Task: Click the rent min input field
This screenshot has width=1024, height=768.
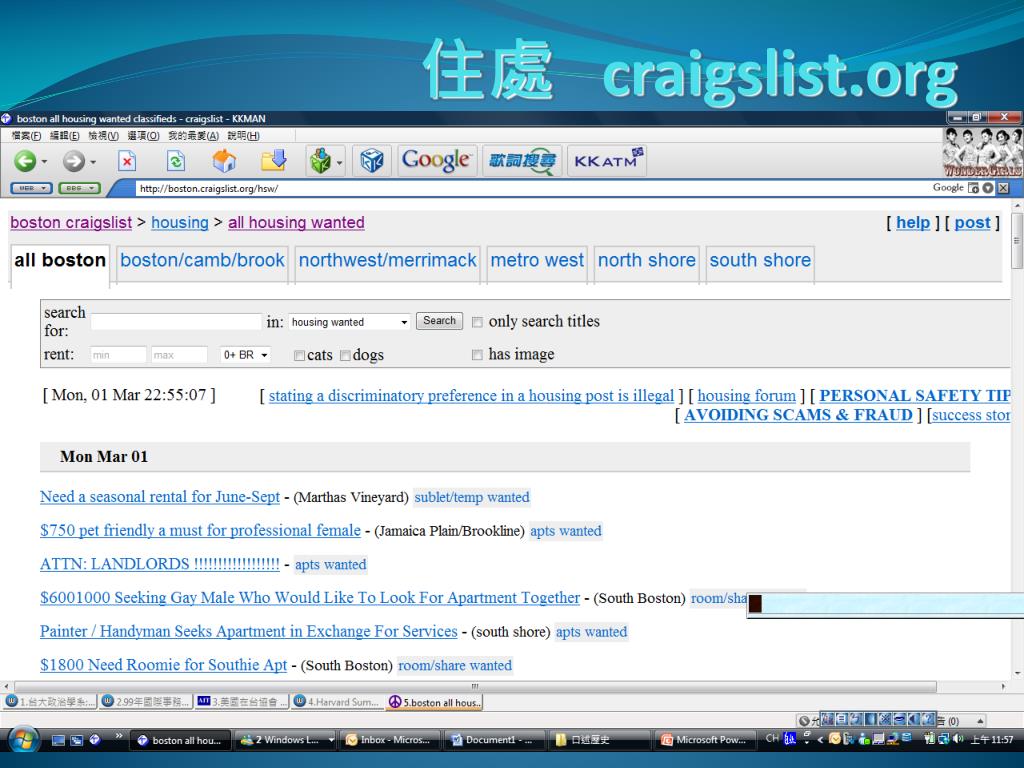Action: click(118, 355)
